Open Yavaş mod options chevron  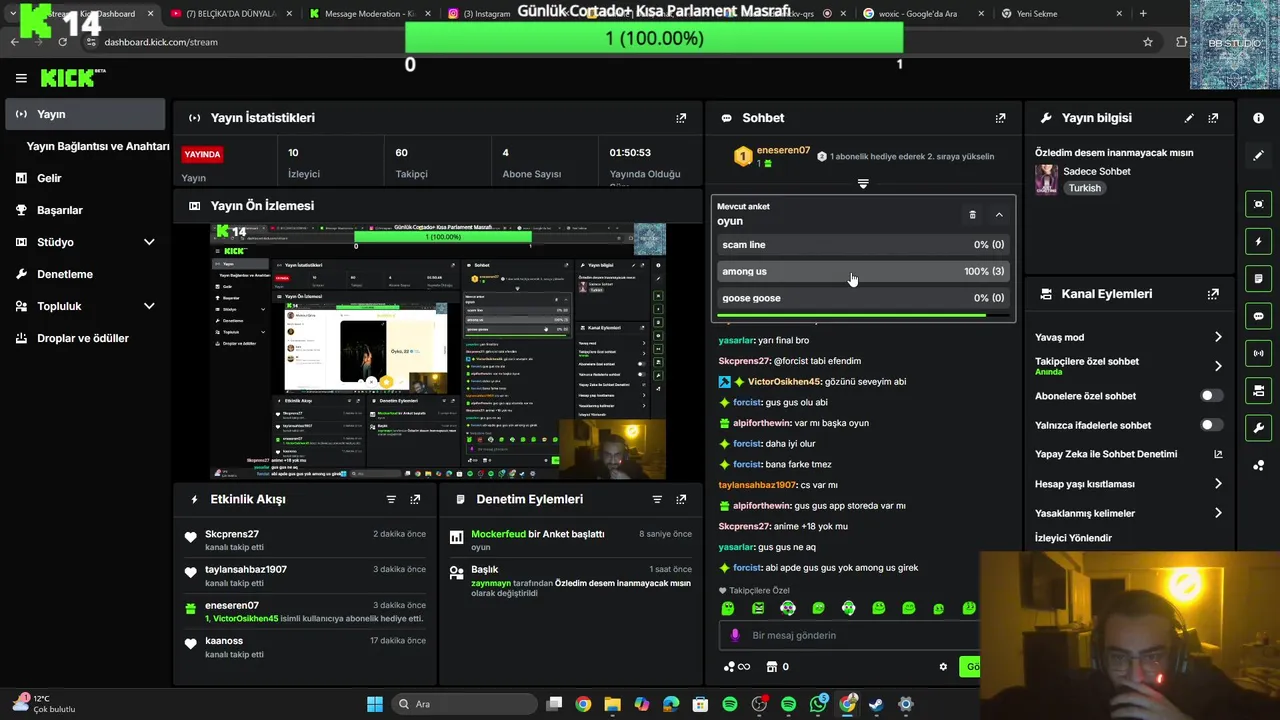(1218, 337)
